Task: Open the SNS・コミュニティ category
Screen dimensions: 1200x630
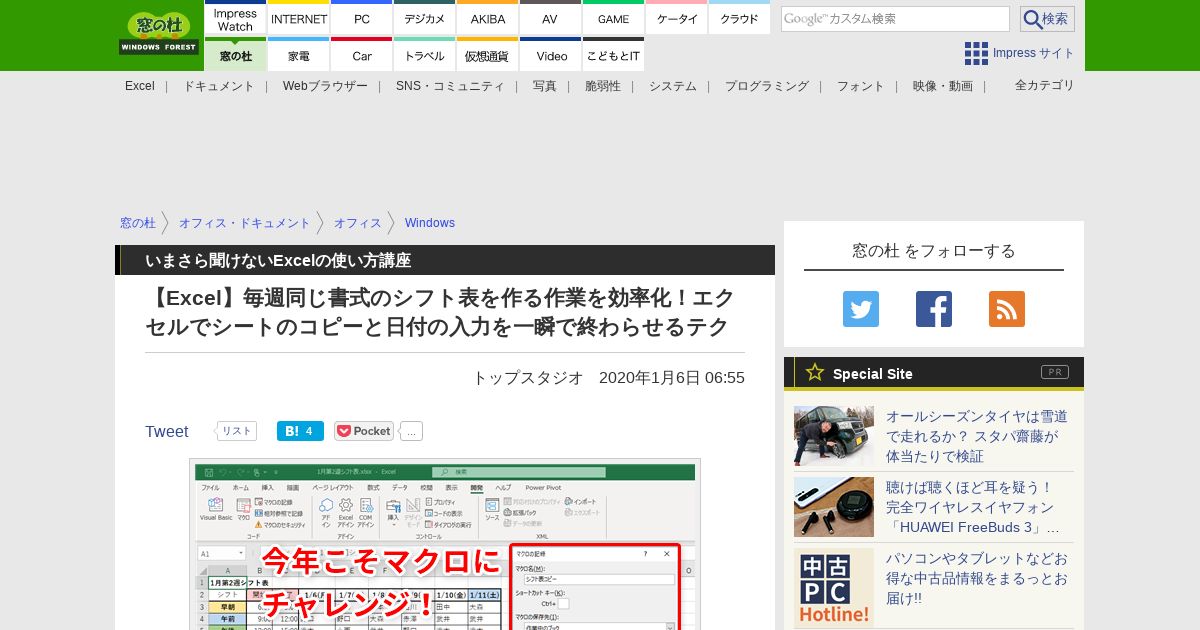Action: [450, 86]
